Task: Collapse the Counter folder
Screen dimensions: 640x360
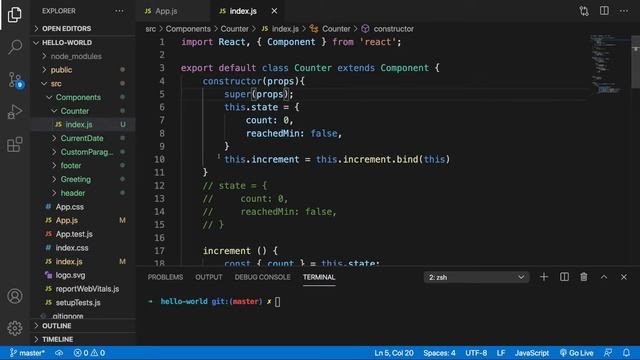Action: coord(83,111)
